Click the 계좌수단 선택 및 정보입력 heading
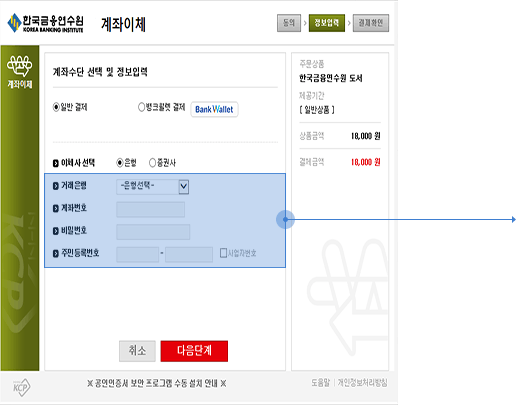 [100, 72]
